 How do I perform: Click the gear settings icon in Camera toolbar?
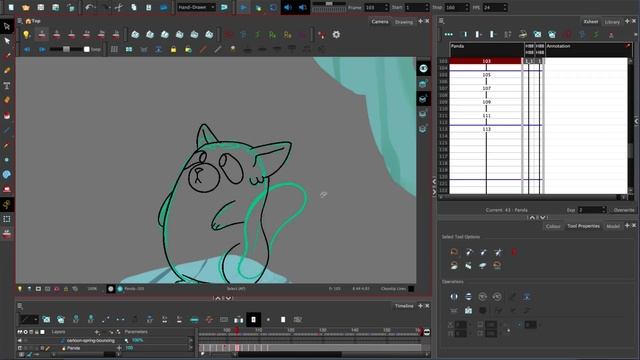pyautogui.click(x=336, y=35)
